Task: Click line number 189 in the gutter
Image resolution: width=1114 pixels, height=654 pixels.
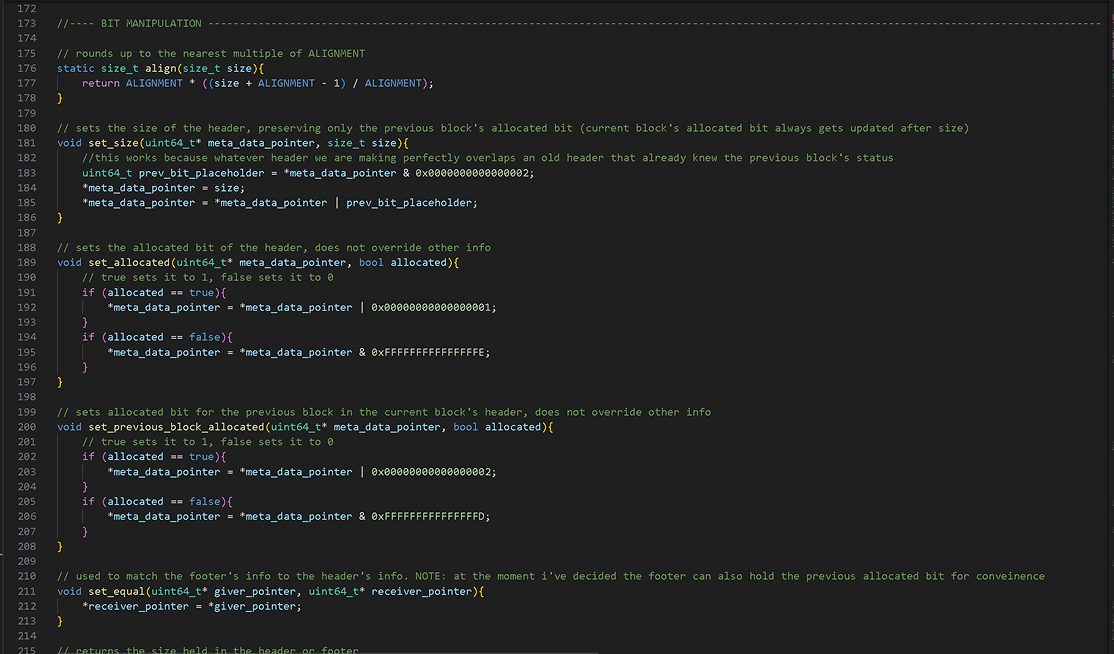Action: (x=26, y=262)
